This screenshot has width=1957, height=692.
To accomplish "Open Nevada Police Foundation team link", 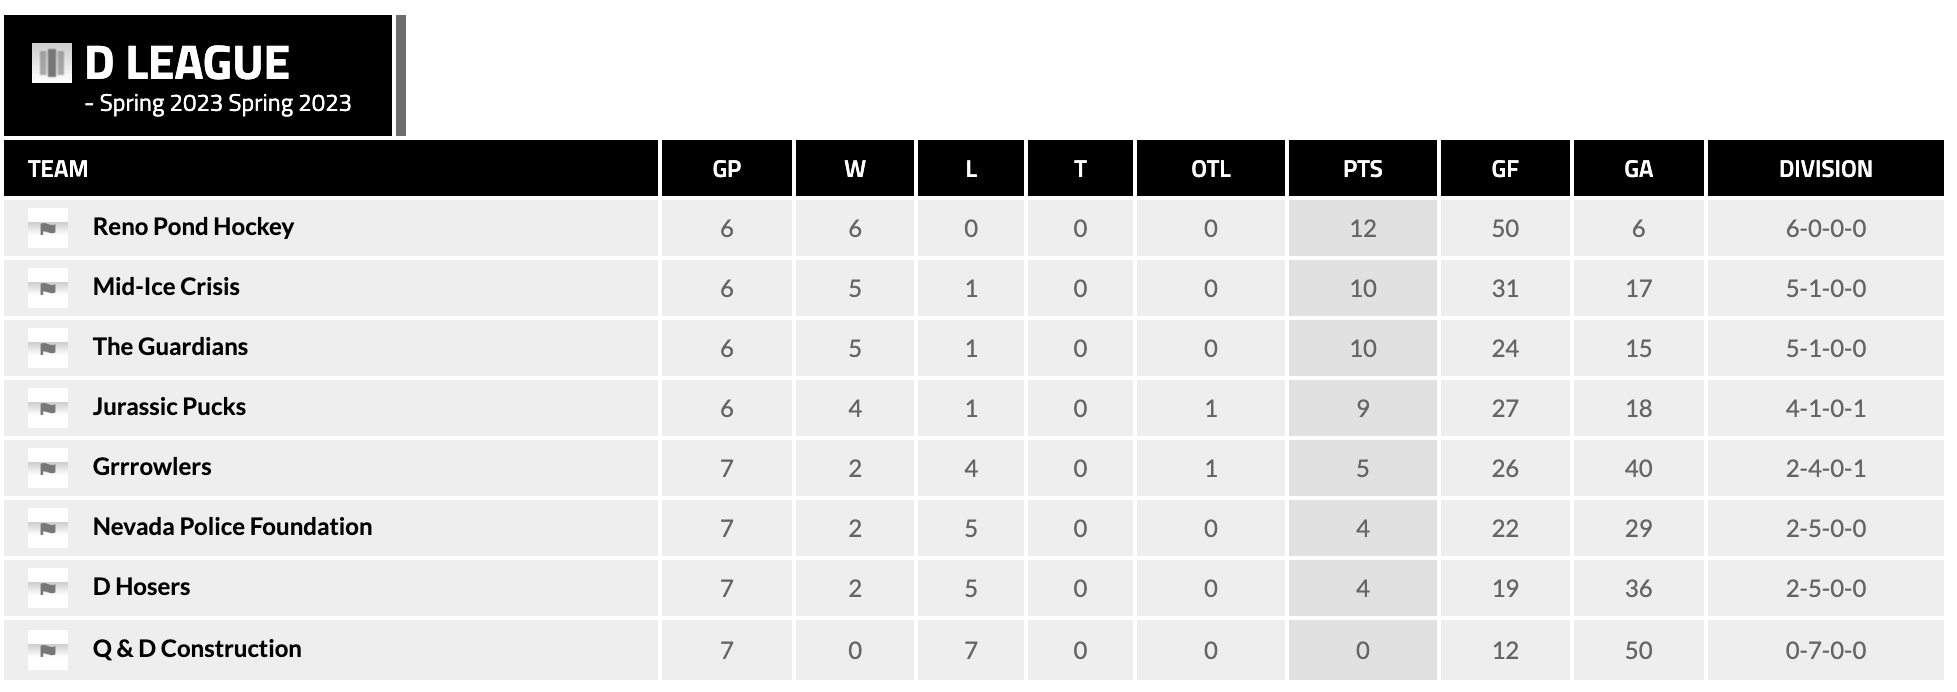I will tap(232, 527).
